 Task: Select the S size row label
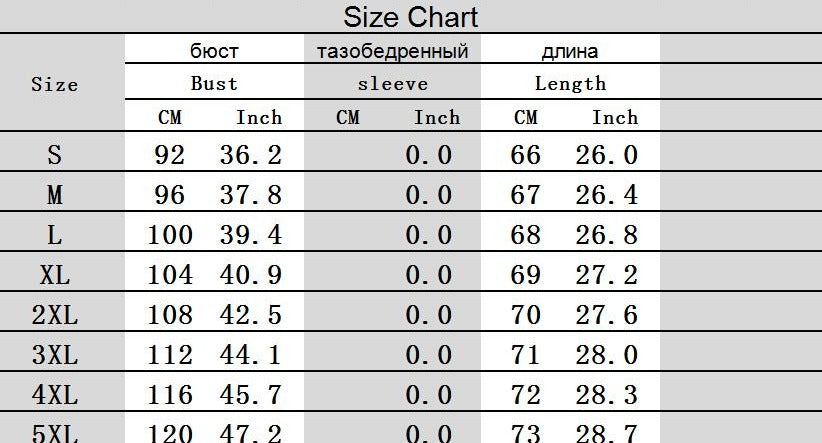54,155
